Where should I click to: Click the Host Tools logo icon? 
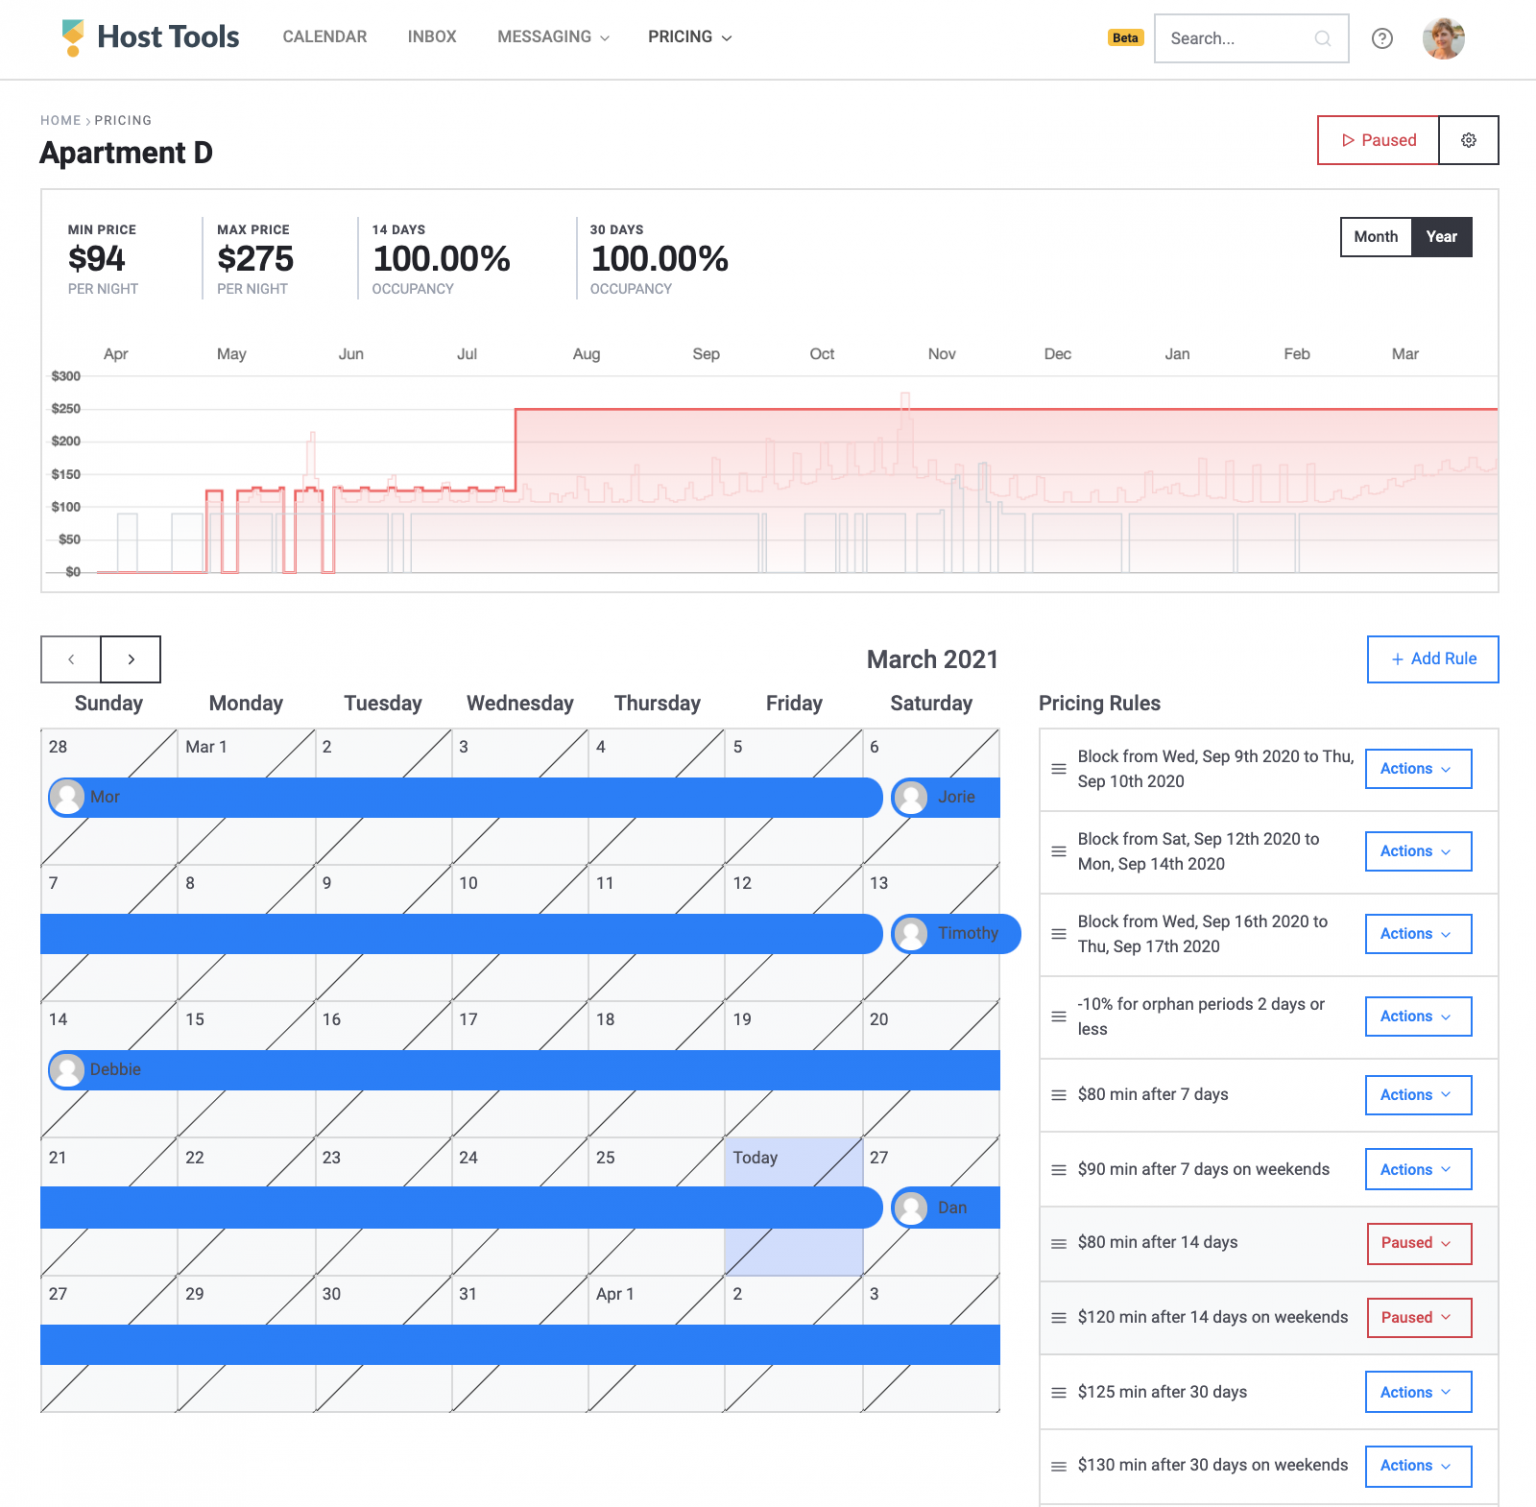click(x=71, y=37)
